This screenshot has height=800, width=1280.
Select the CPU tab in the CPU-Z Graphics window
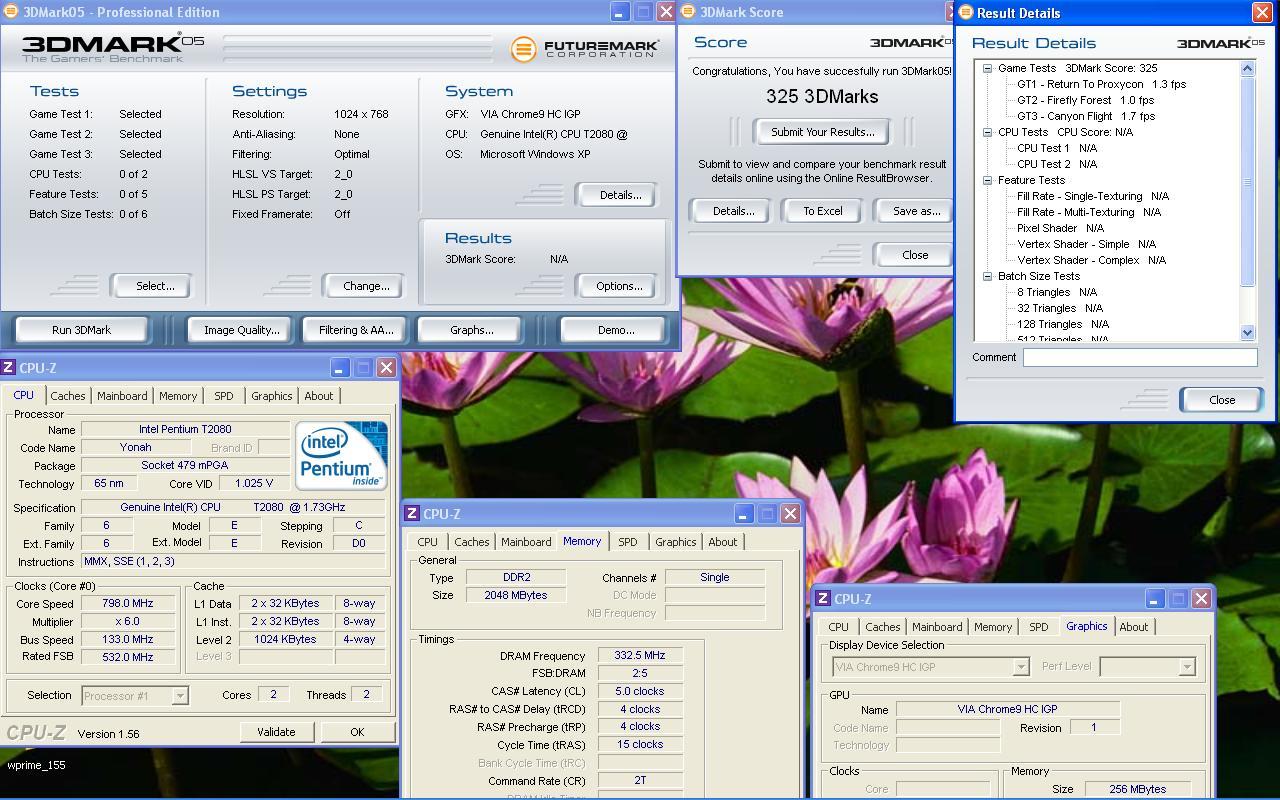click(x=838, y=627)
